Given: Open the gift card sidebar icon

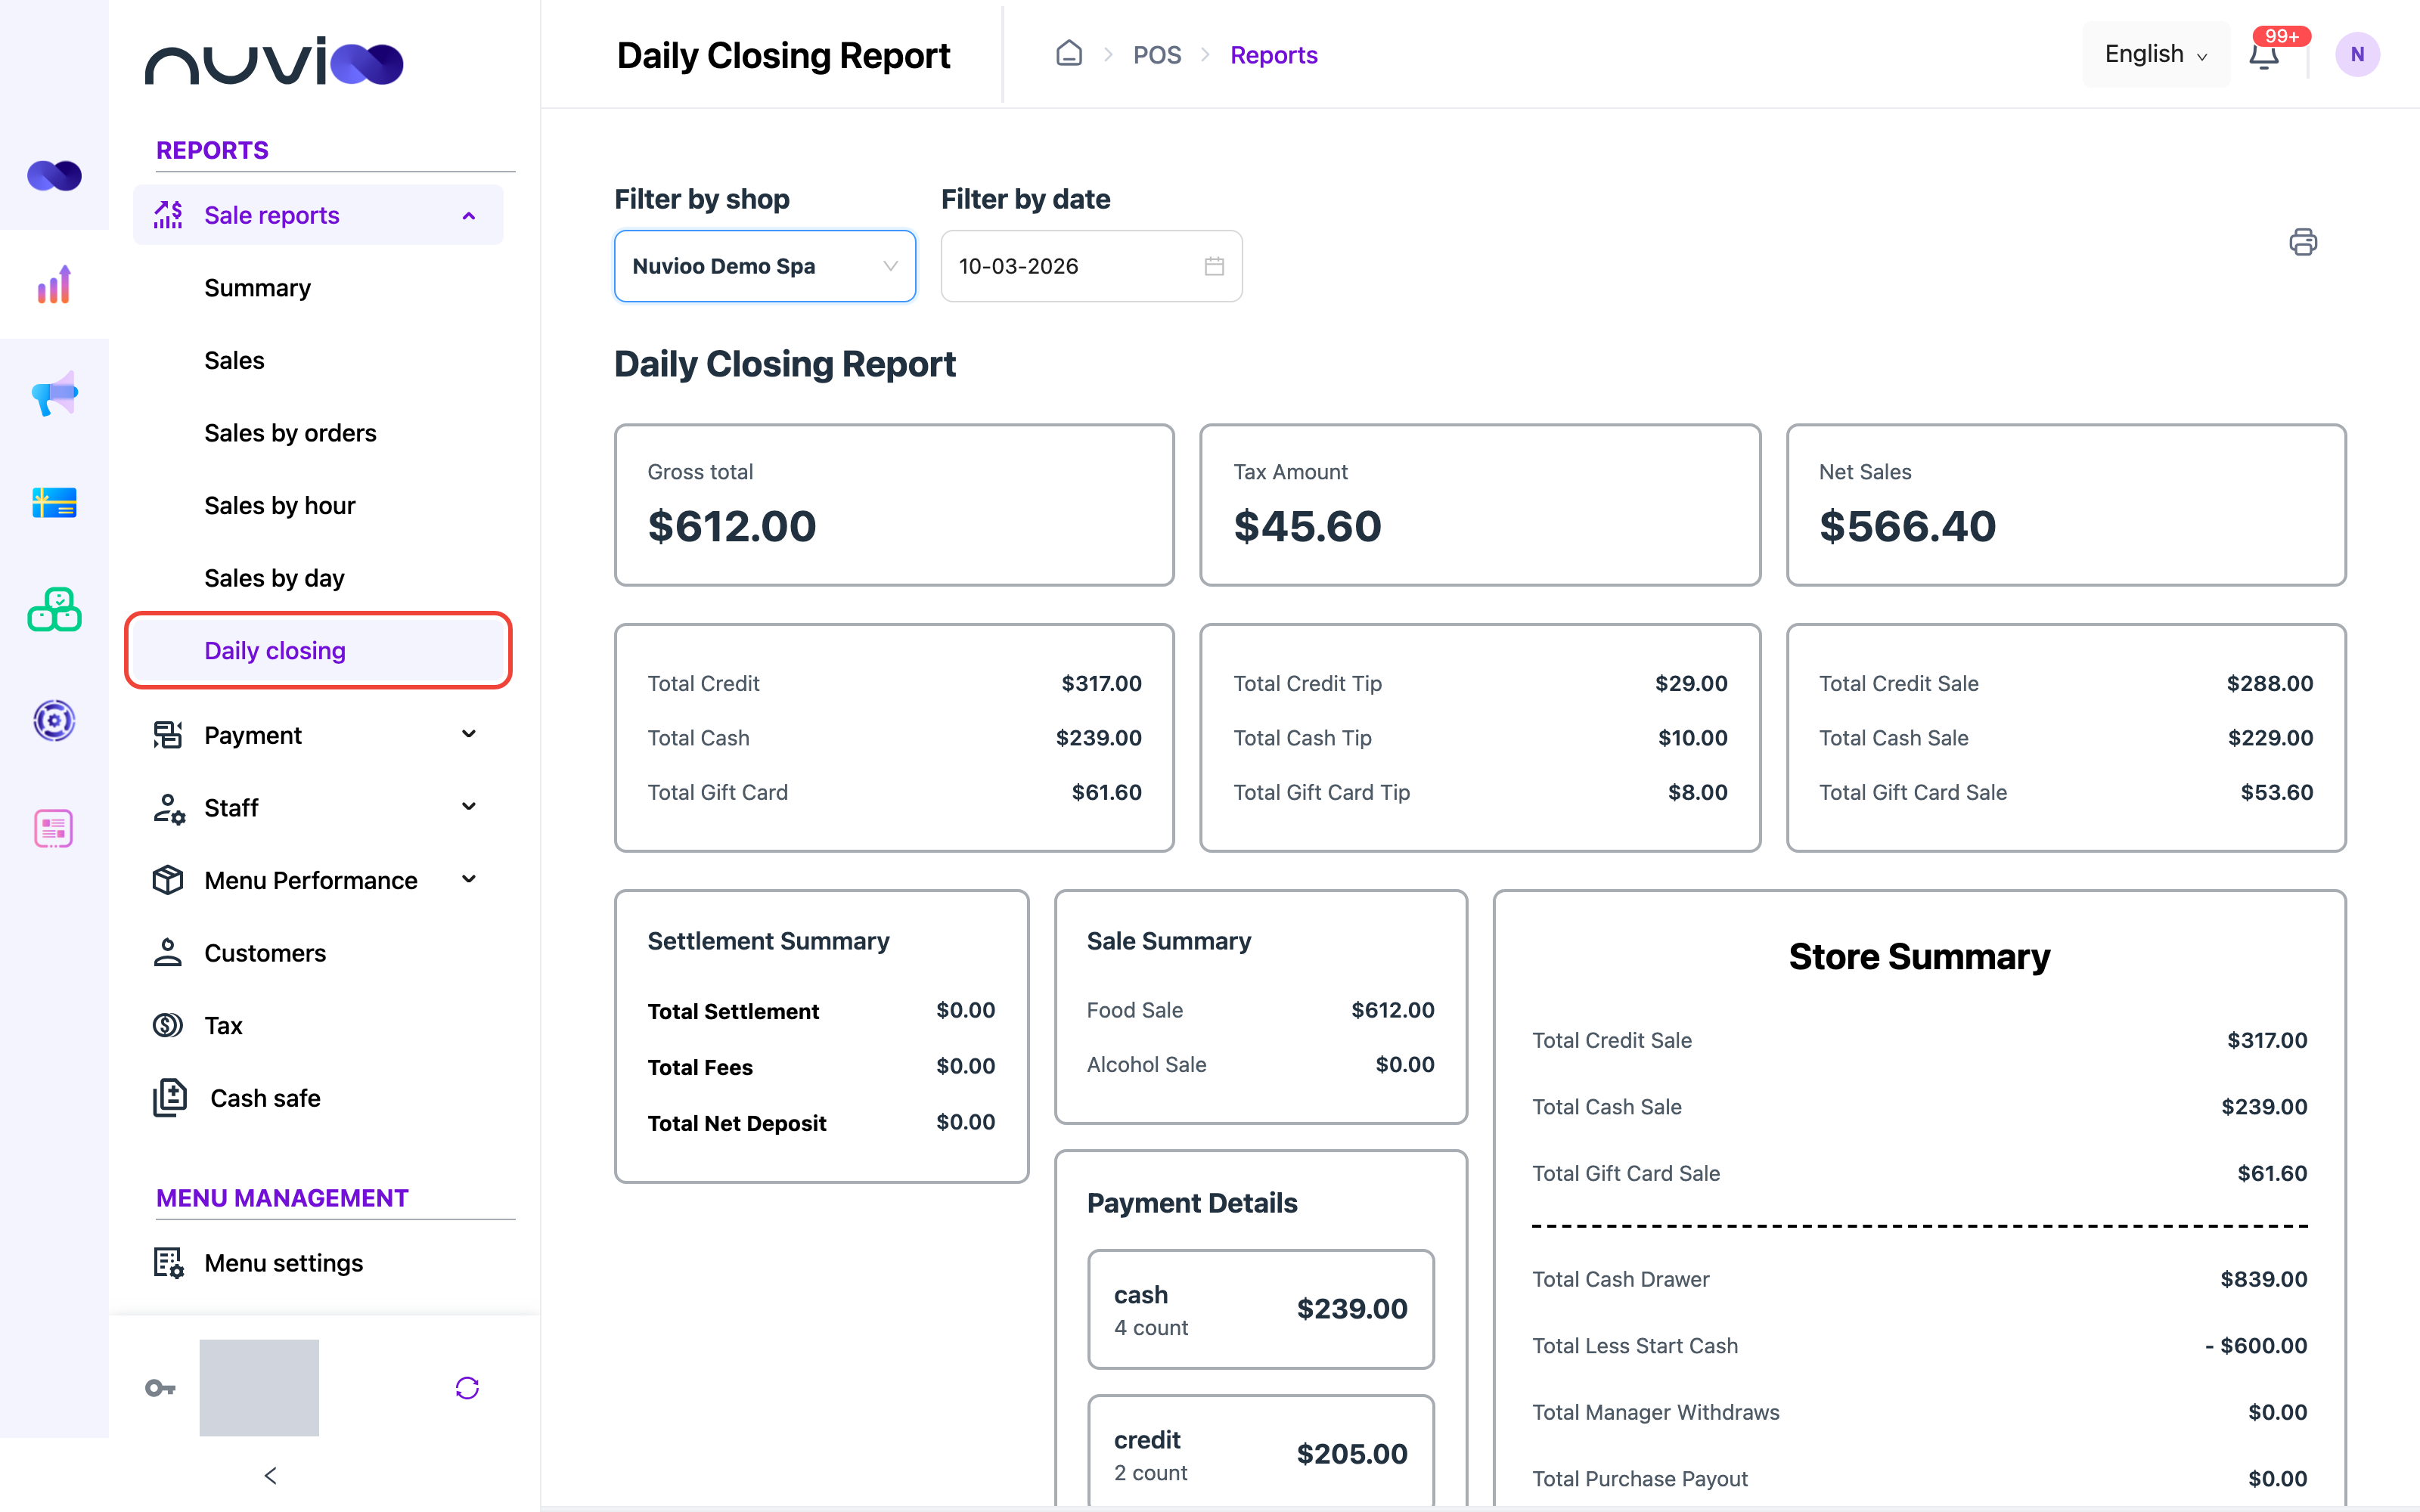Looking at the screenshot, I should tap(54, 502).
